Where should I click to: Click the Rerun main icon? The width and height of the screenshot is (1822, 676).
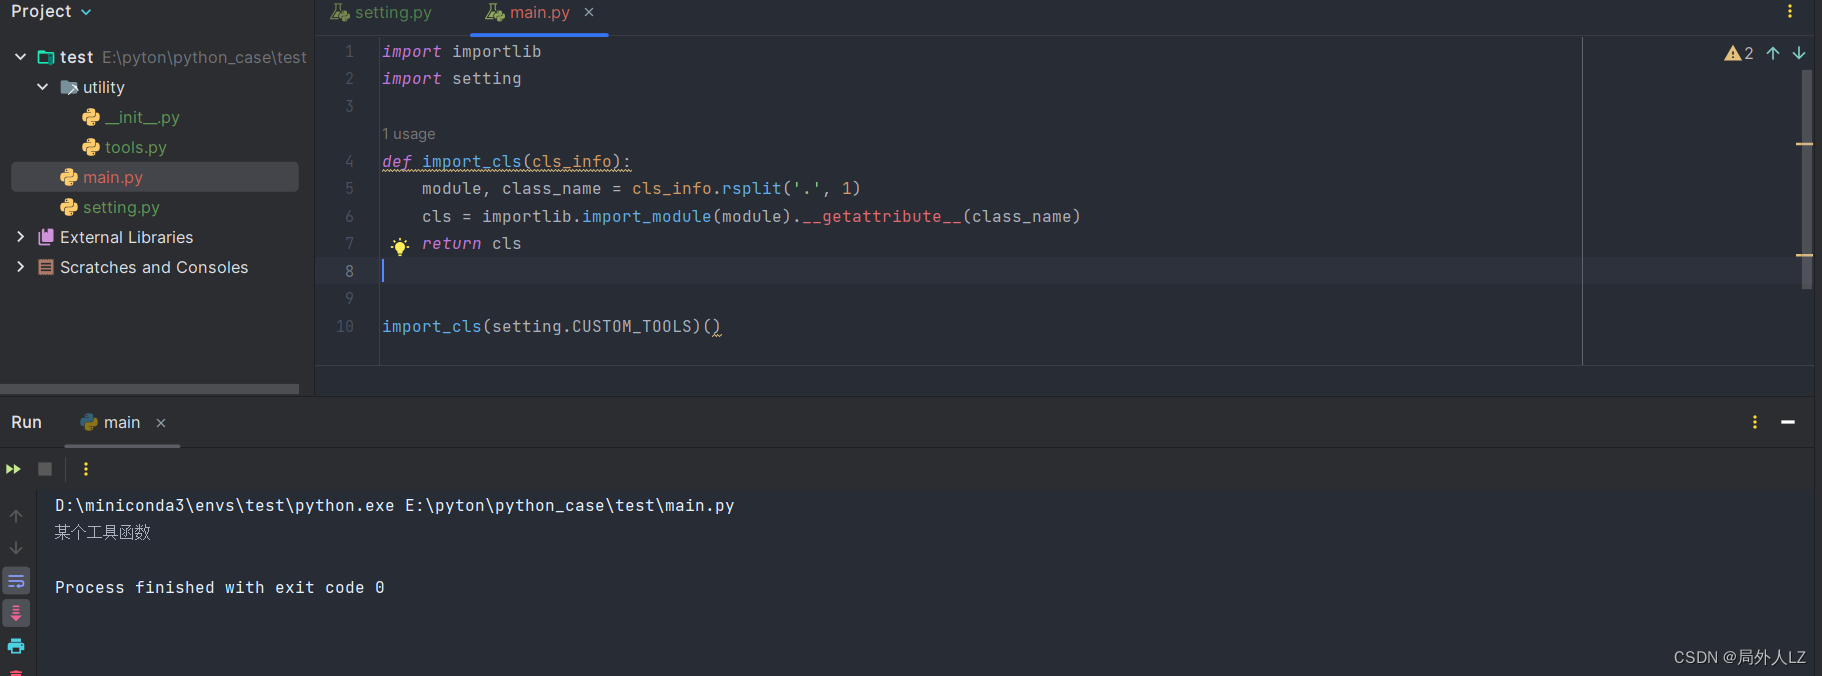[13, 469]
